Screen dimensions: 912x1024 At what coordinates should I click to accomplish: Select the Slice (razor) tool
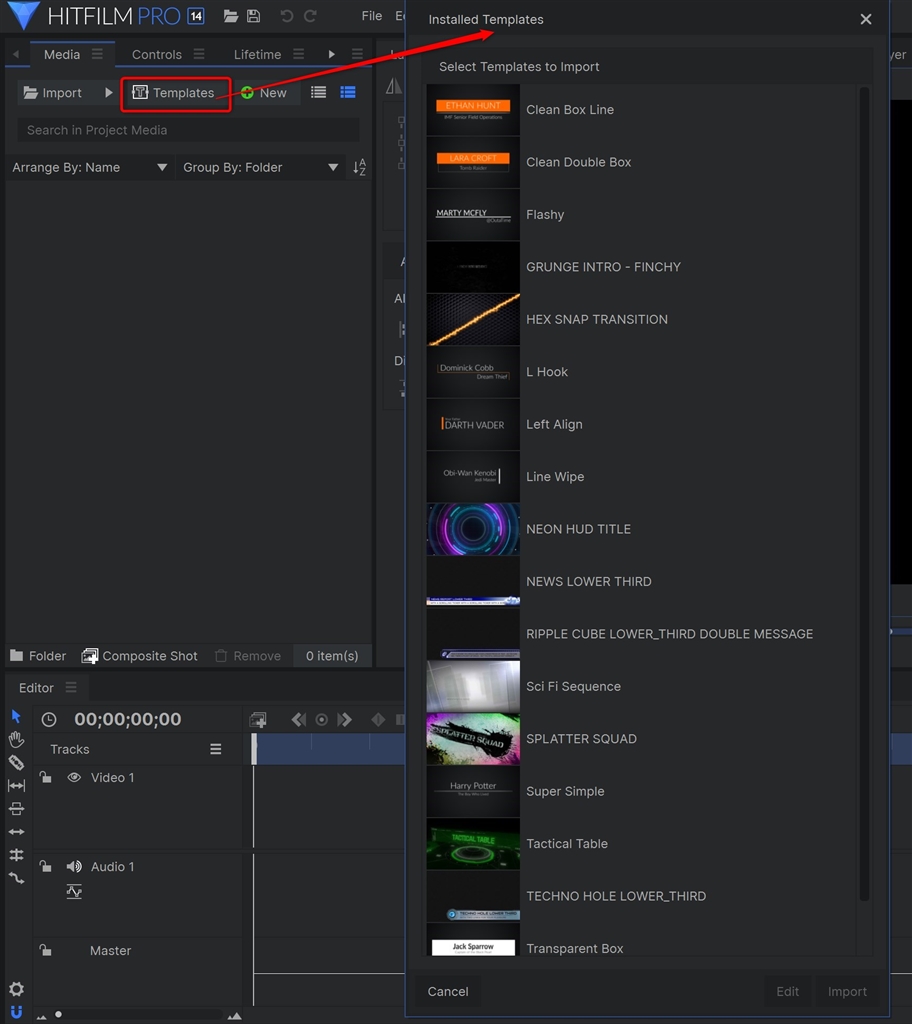click(x=16, y=763)
